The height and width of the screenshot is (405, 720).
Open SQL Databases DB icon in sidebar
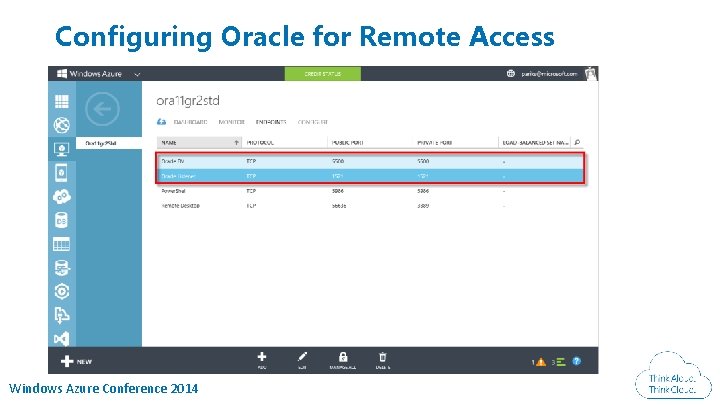click(x=62, y=220)
